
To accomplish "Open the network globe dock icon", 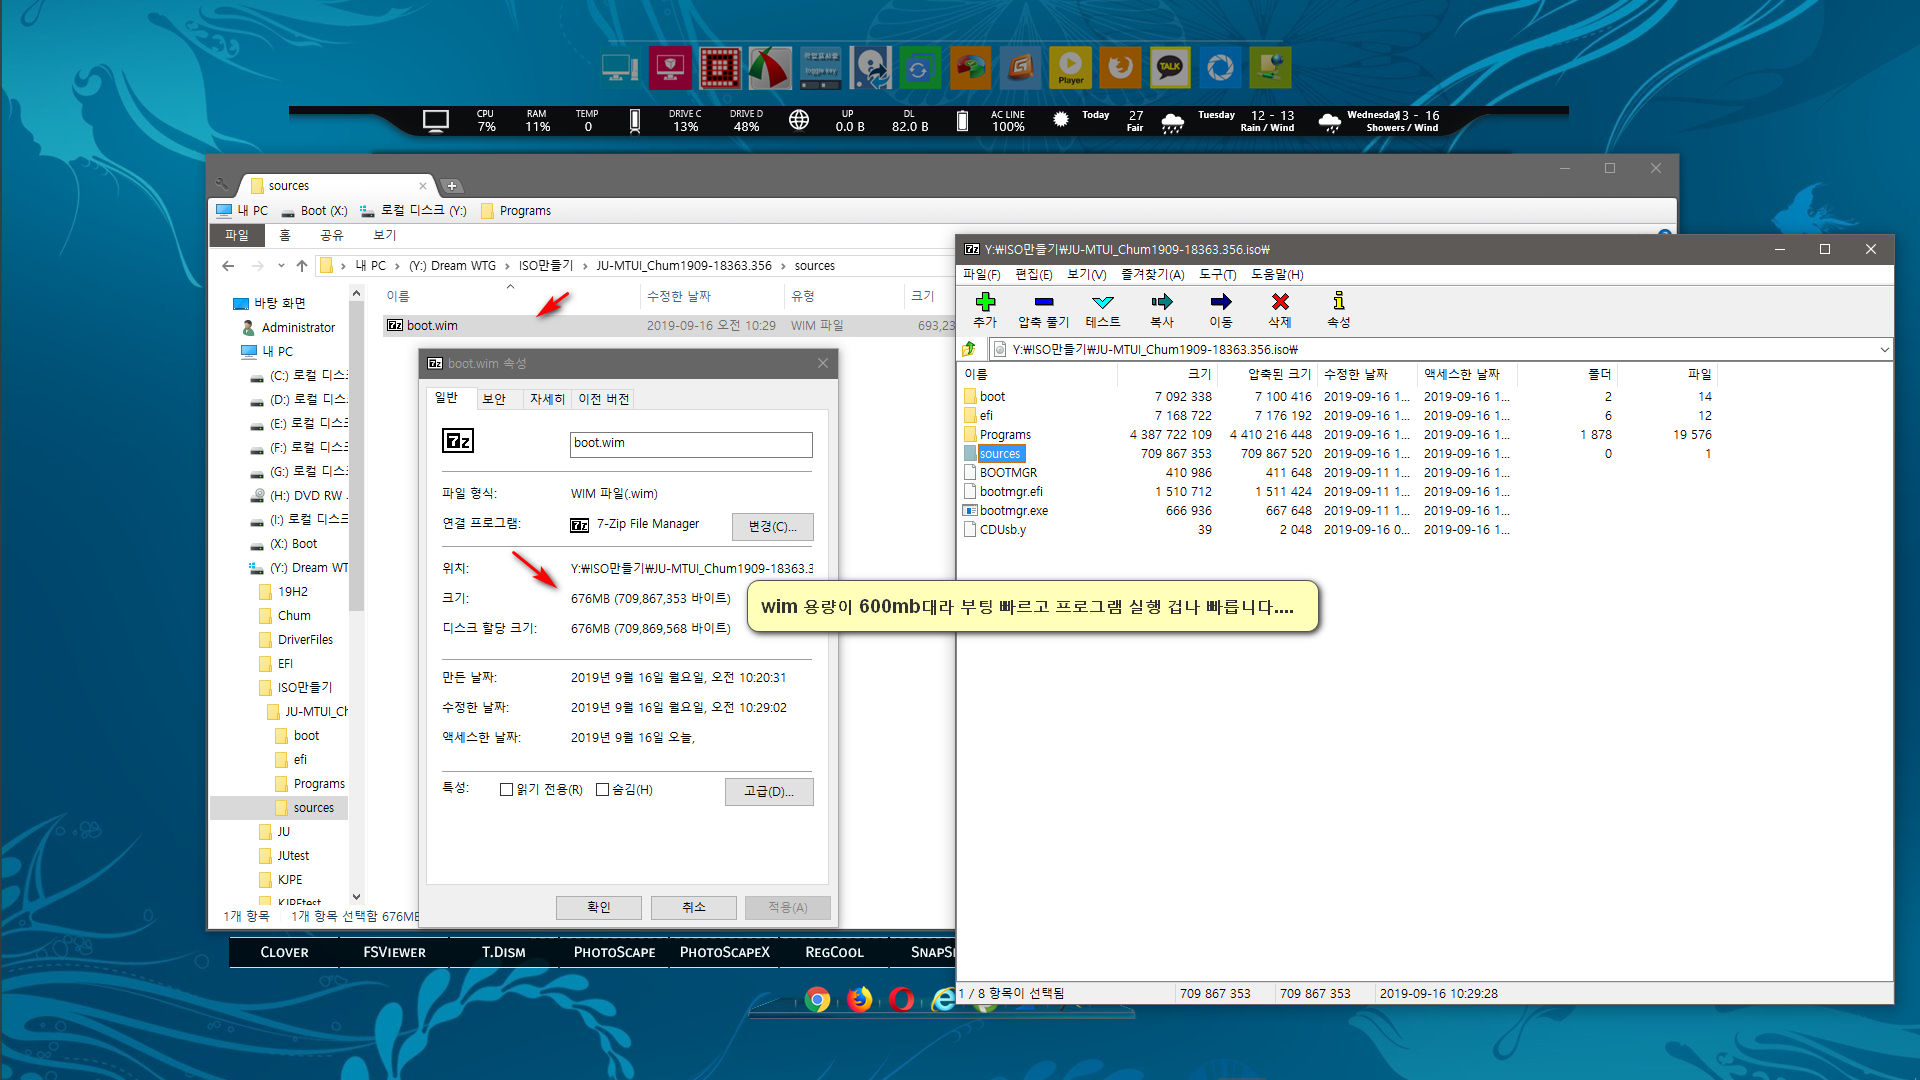I will click(x=1270, y=68).
